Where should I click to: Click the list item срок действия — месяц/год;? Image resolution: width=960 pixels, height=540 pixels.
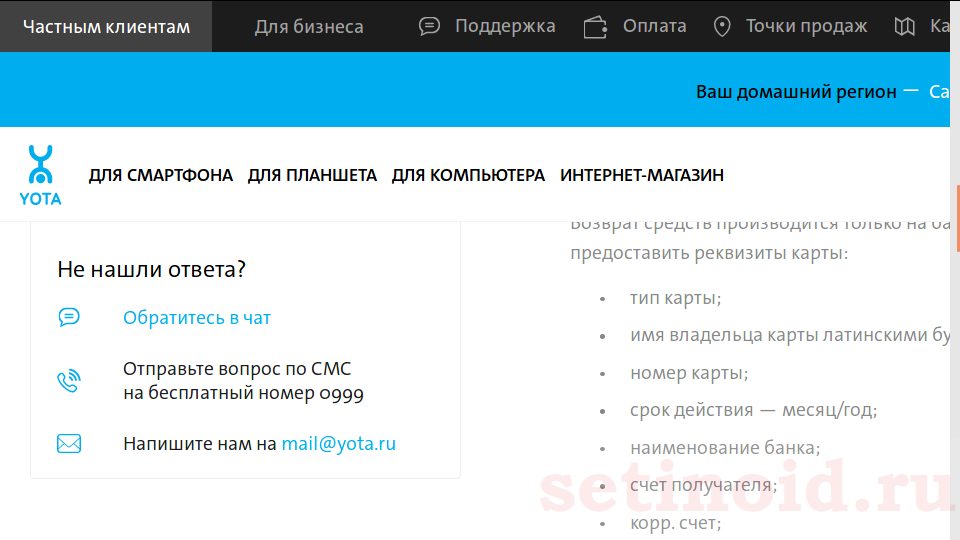[753, 410]
